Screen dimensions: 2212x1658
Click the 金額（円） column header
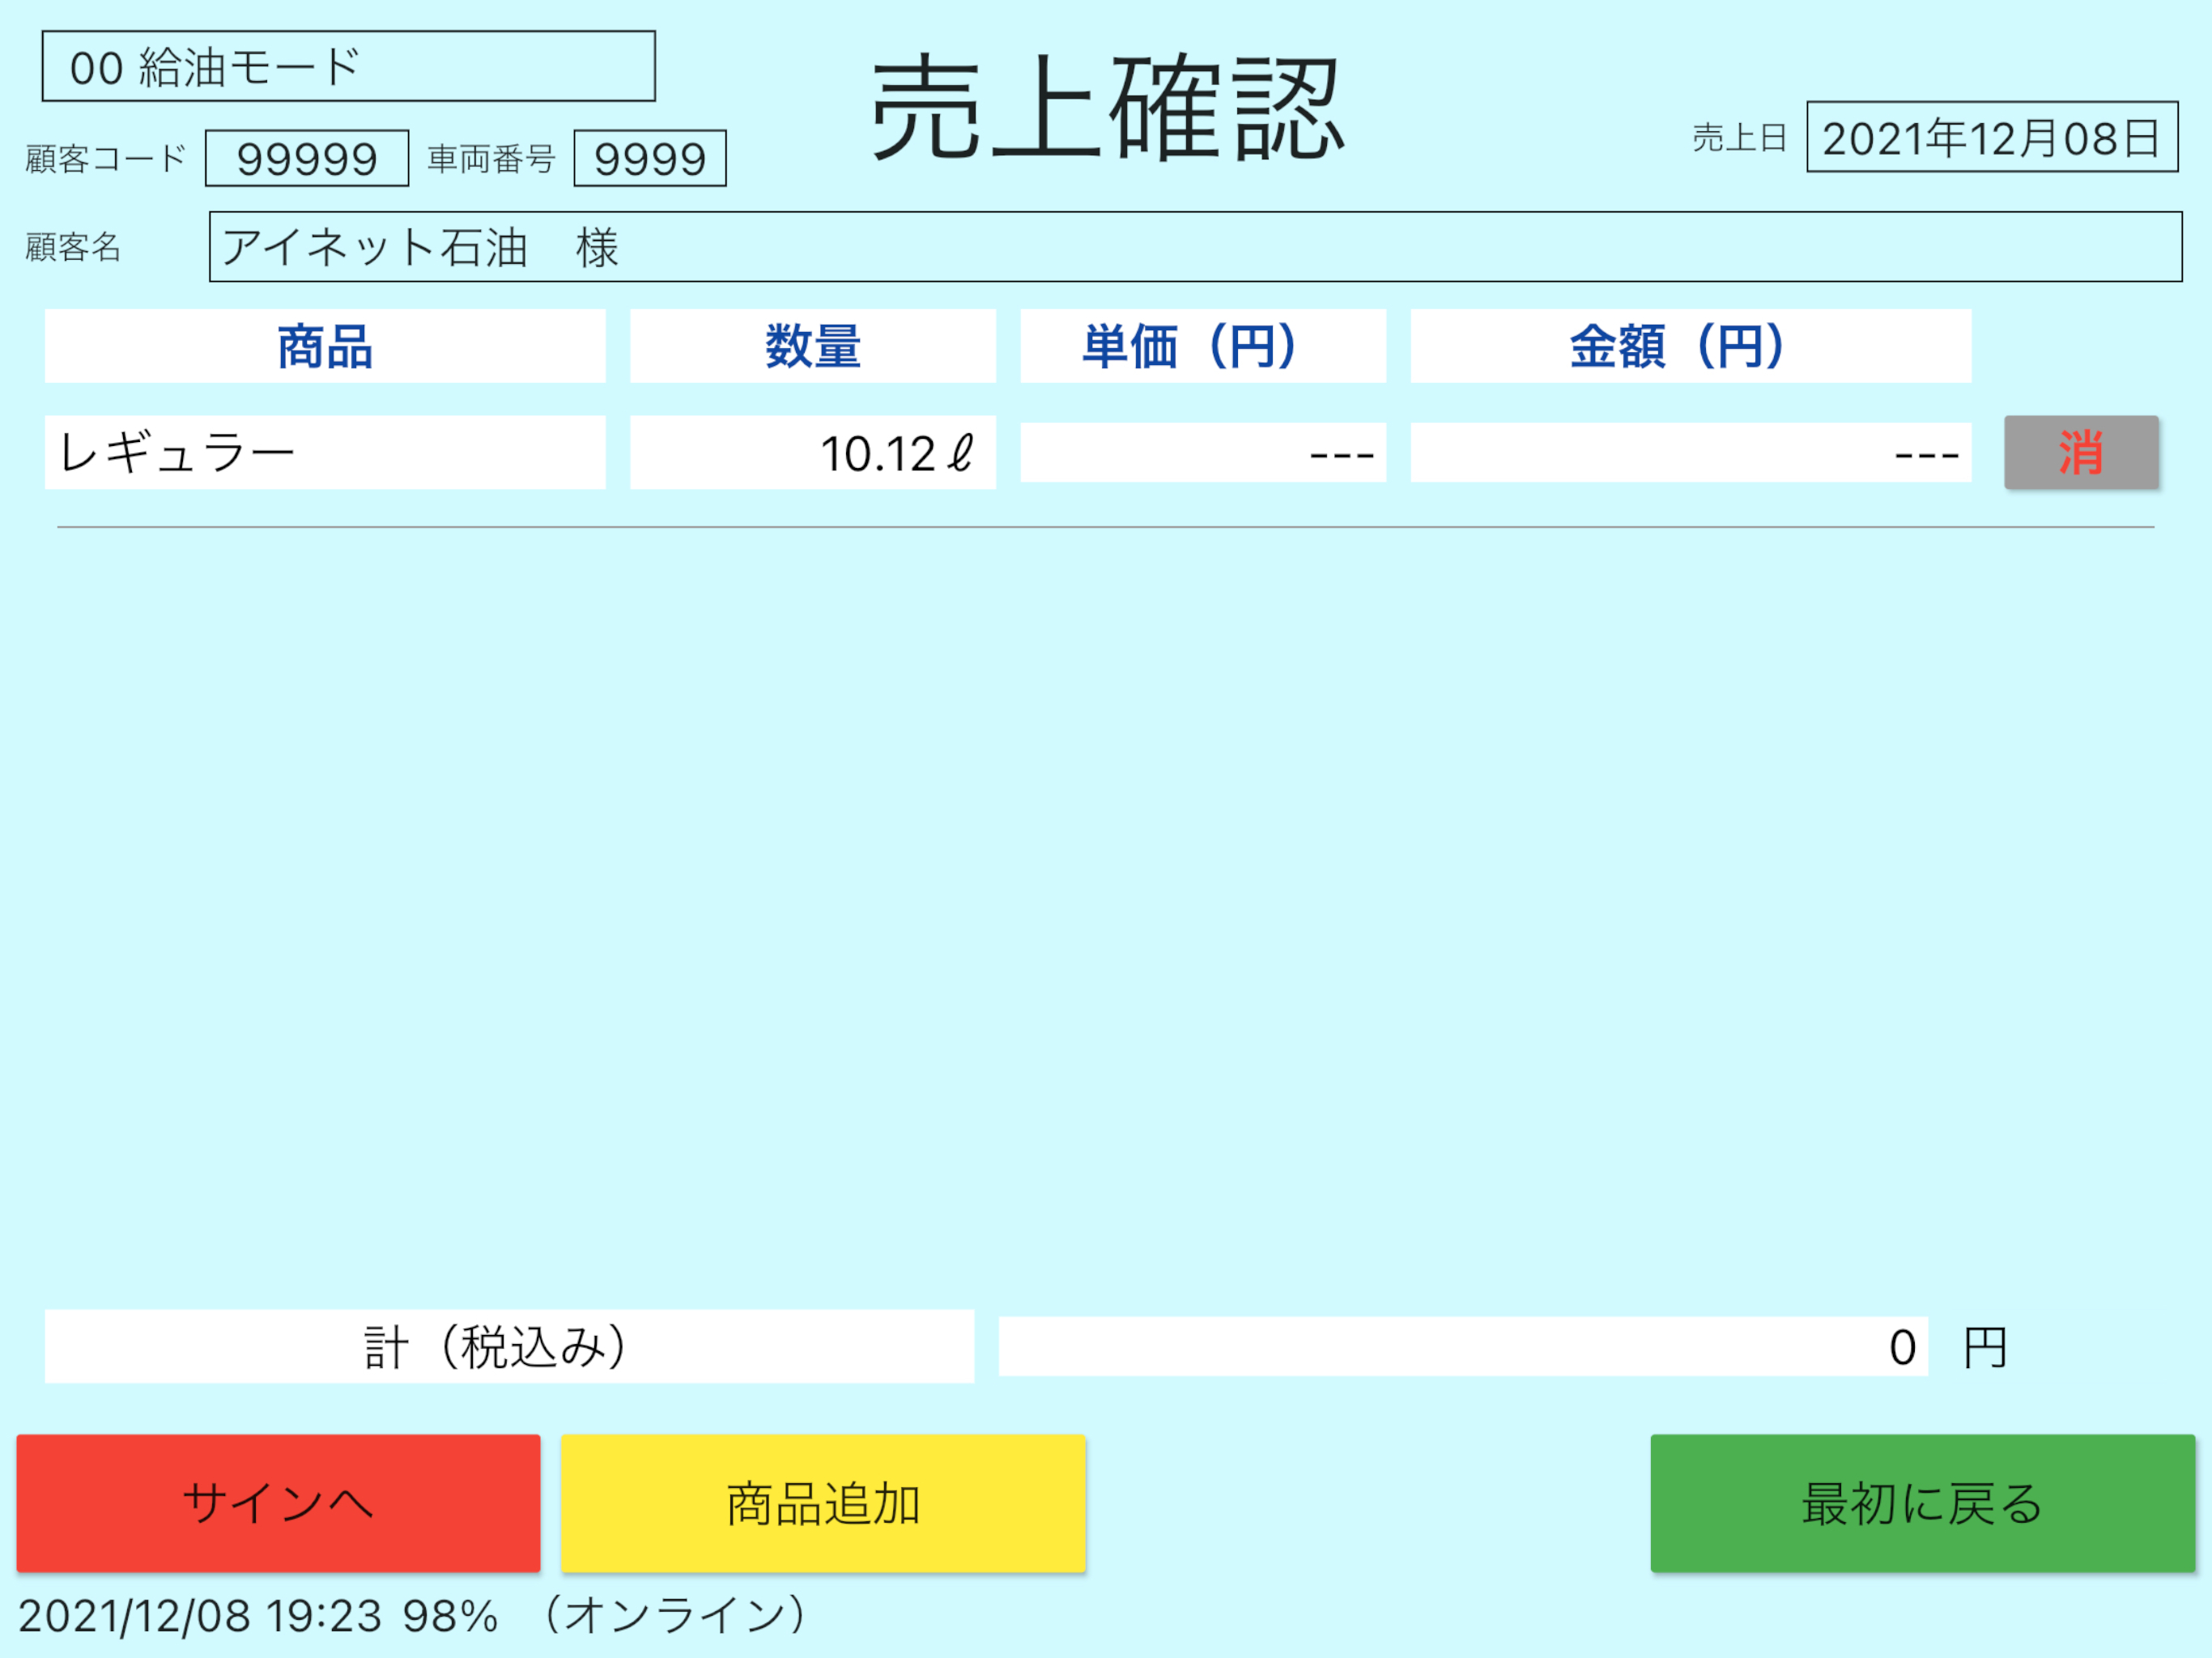pyautogui.click(x=1690, y=346)
